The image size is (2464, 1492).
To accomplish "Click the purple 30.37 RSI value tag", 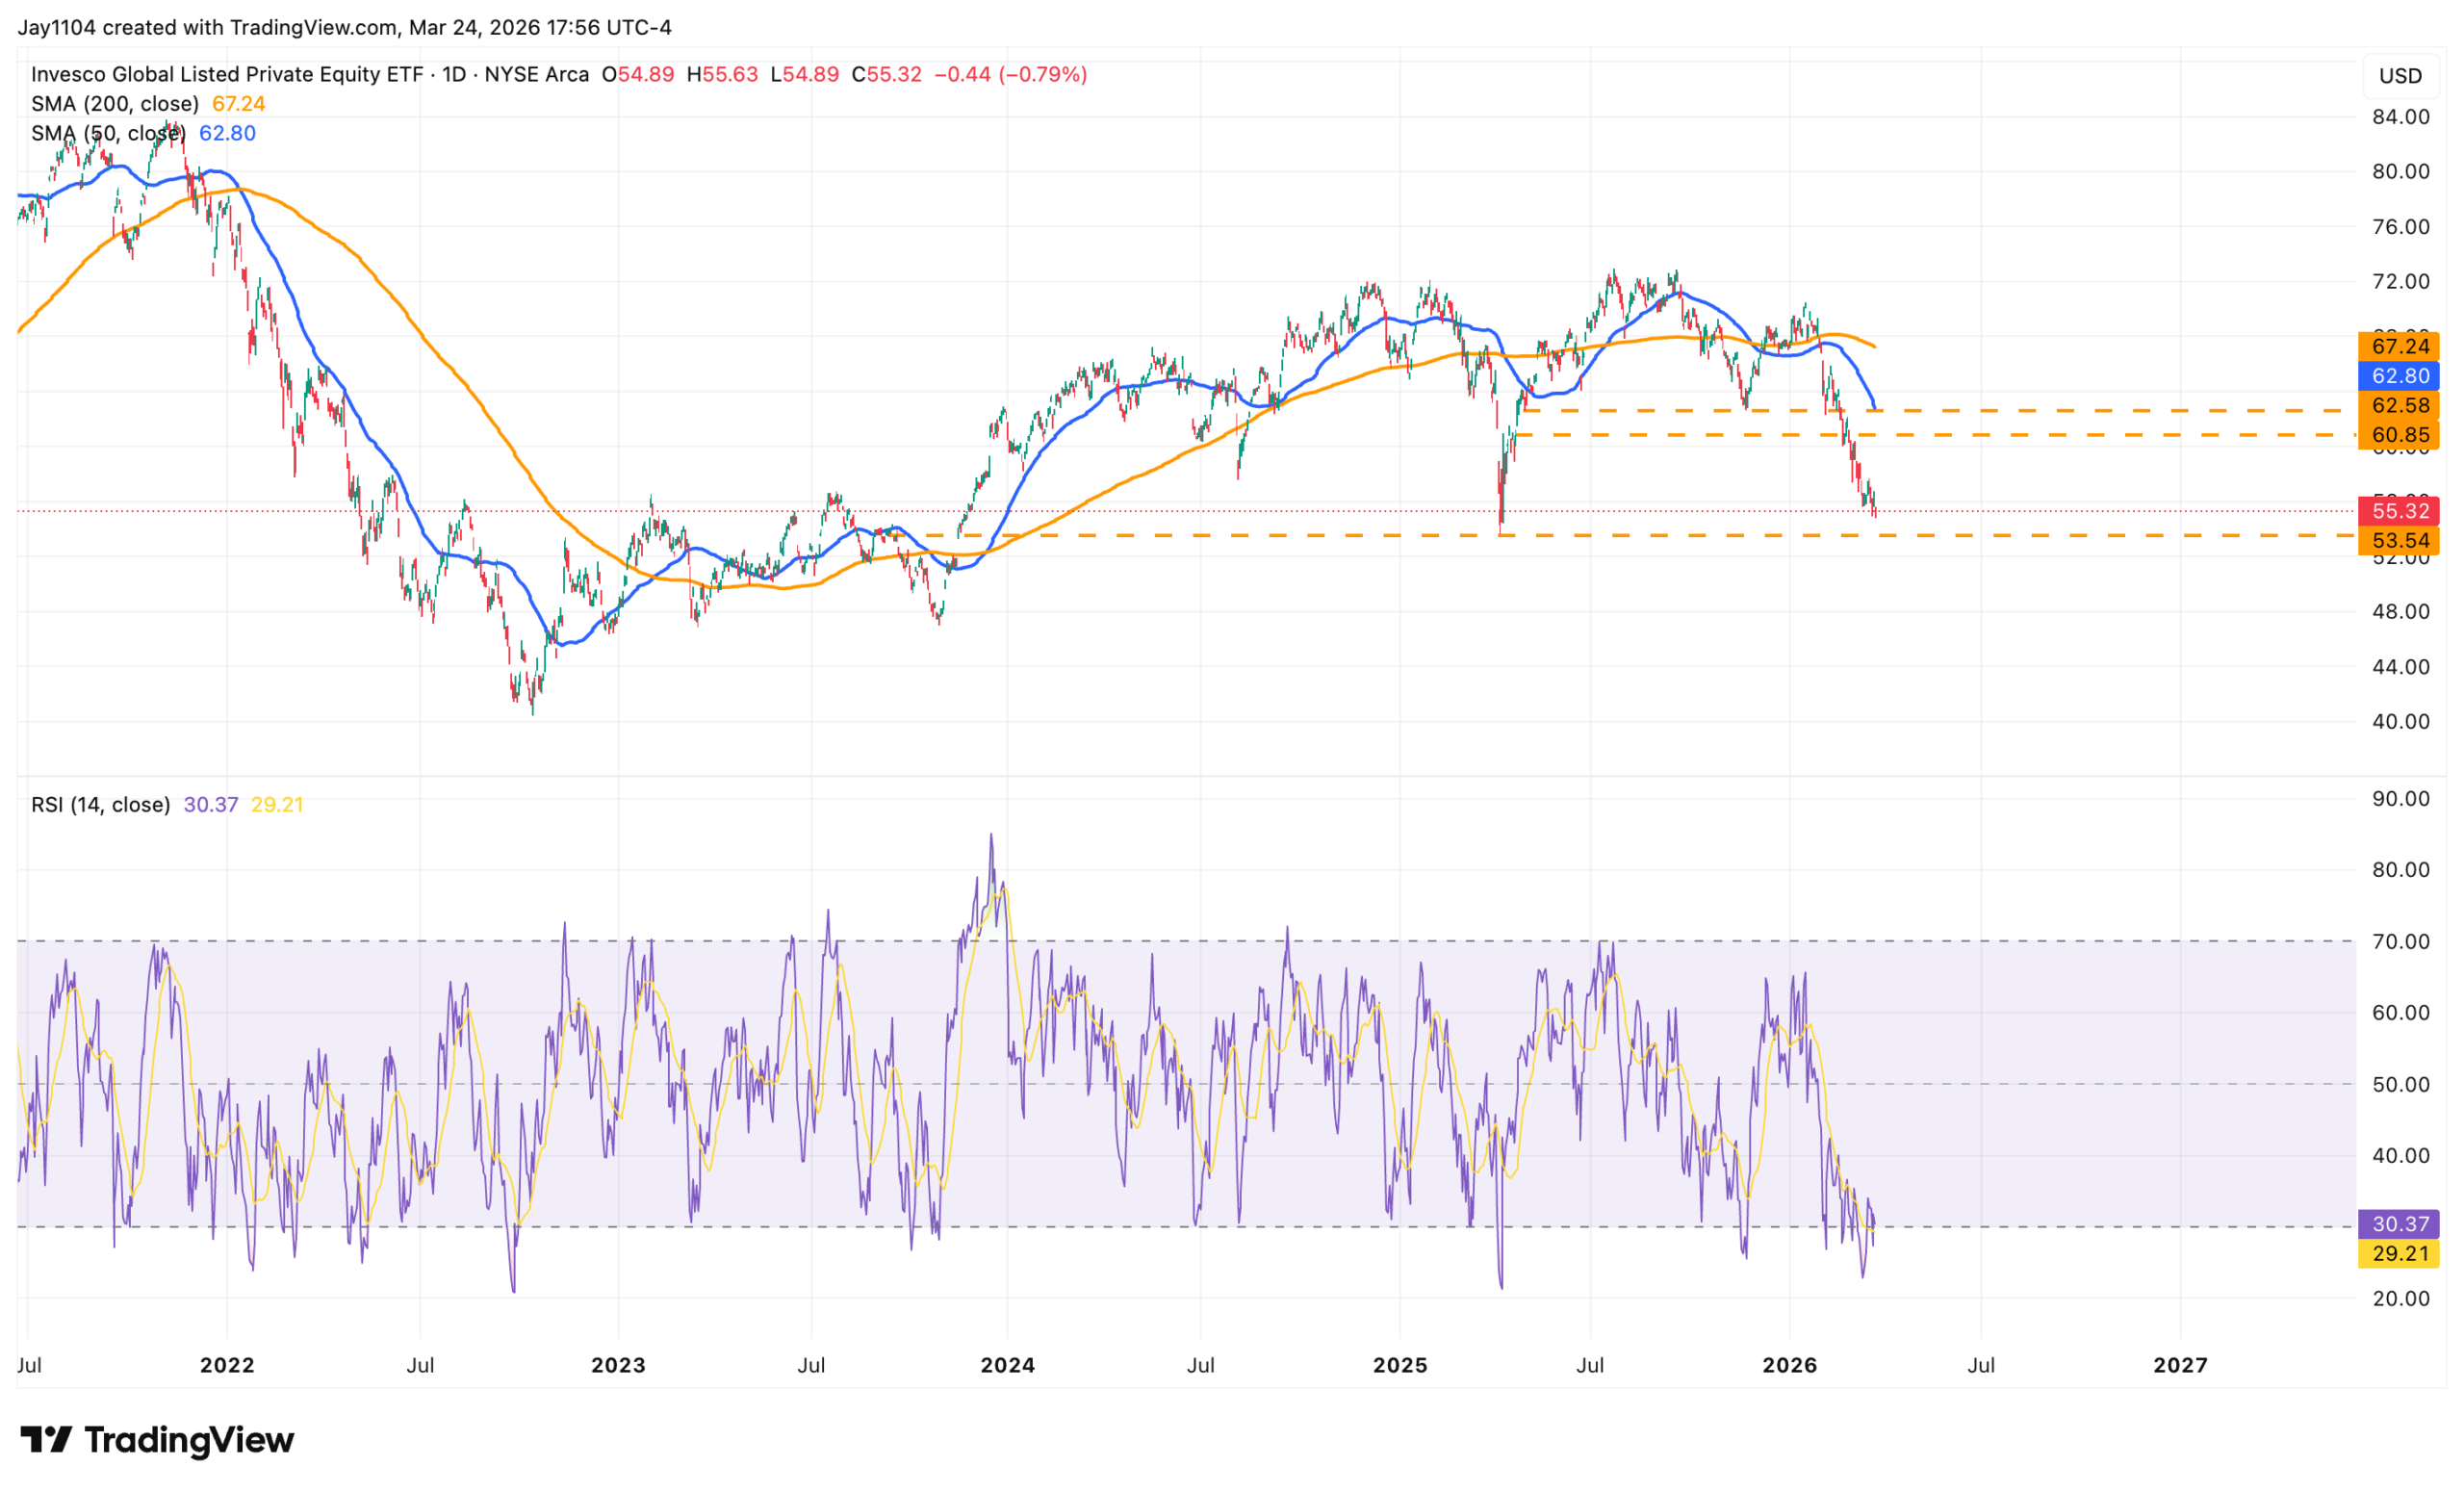I will pos(2399,1224).
